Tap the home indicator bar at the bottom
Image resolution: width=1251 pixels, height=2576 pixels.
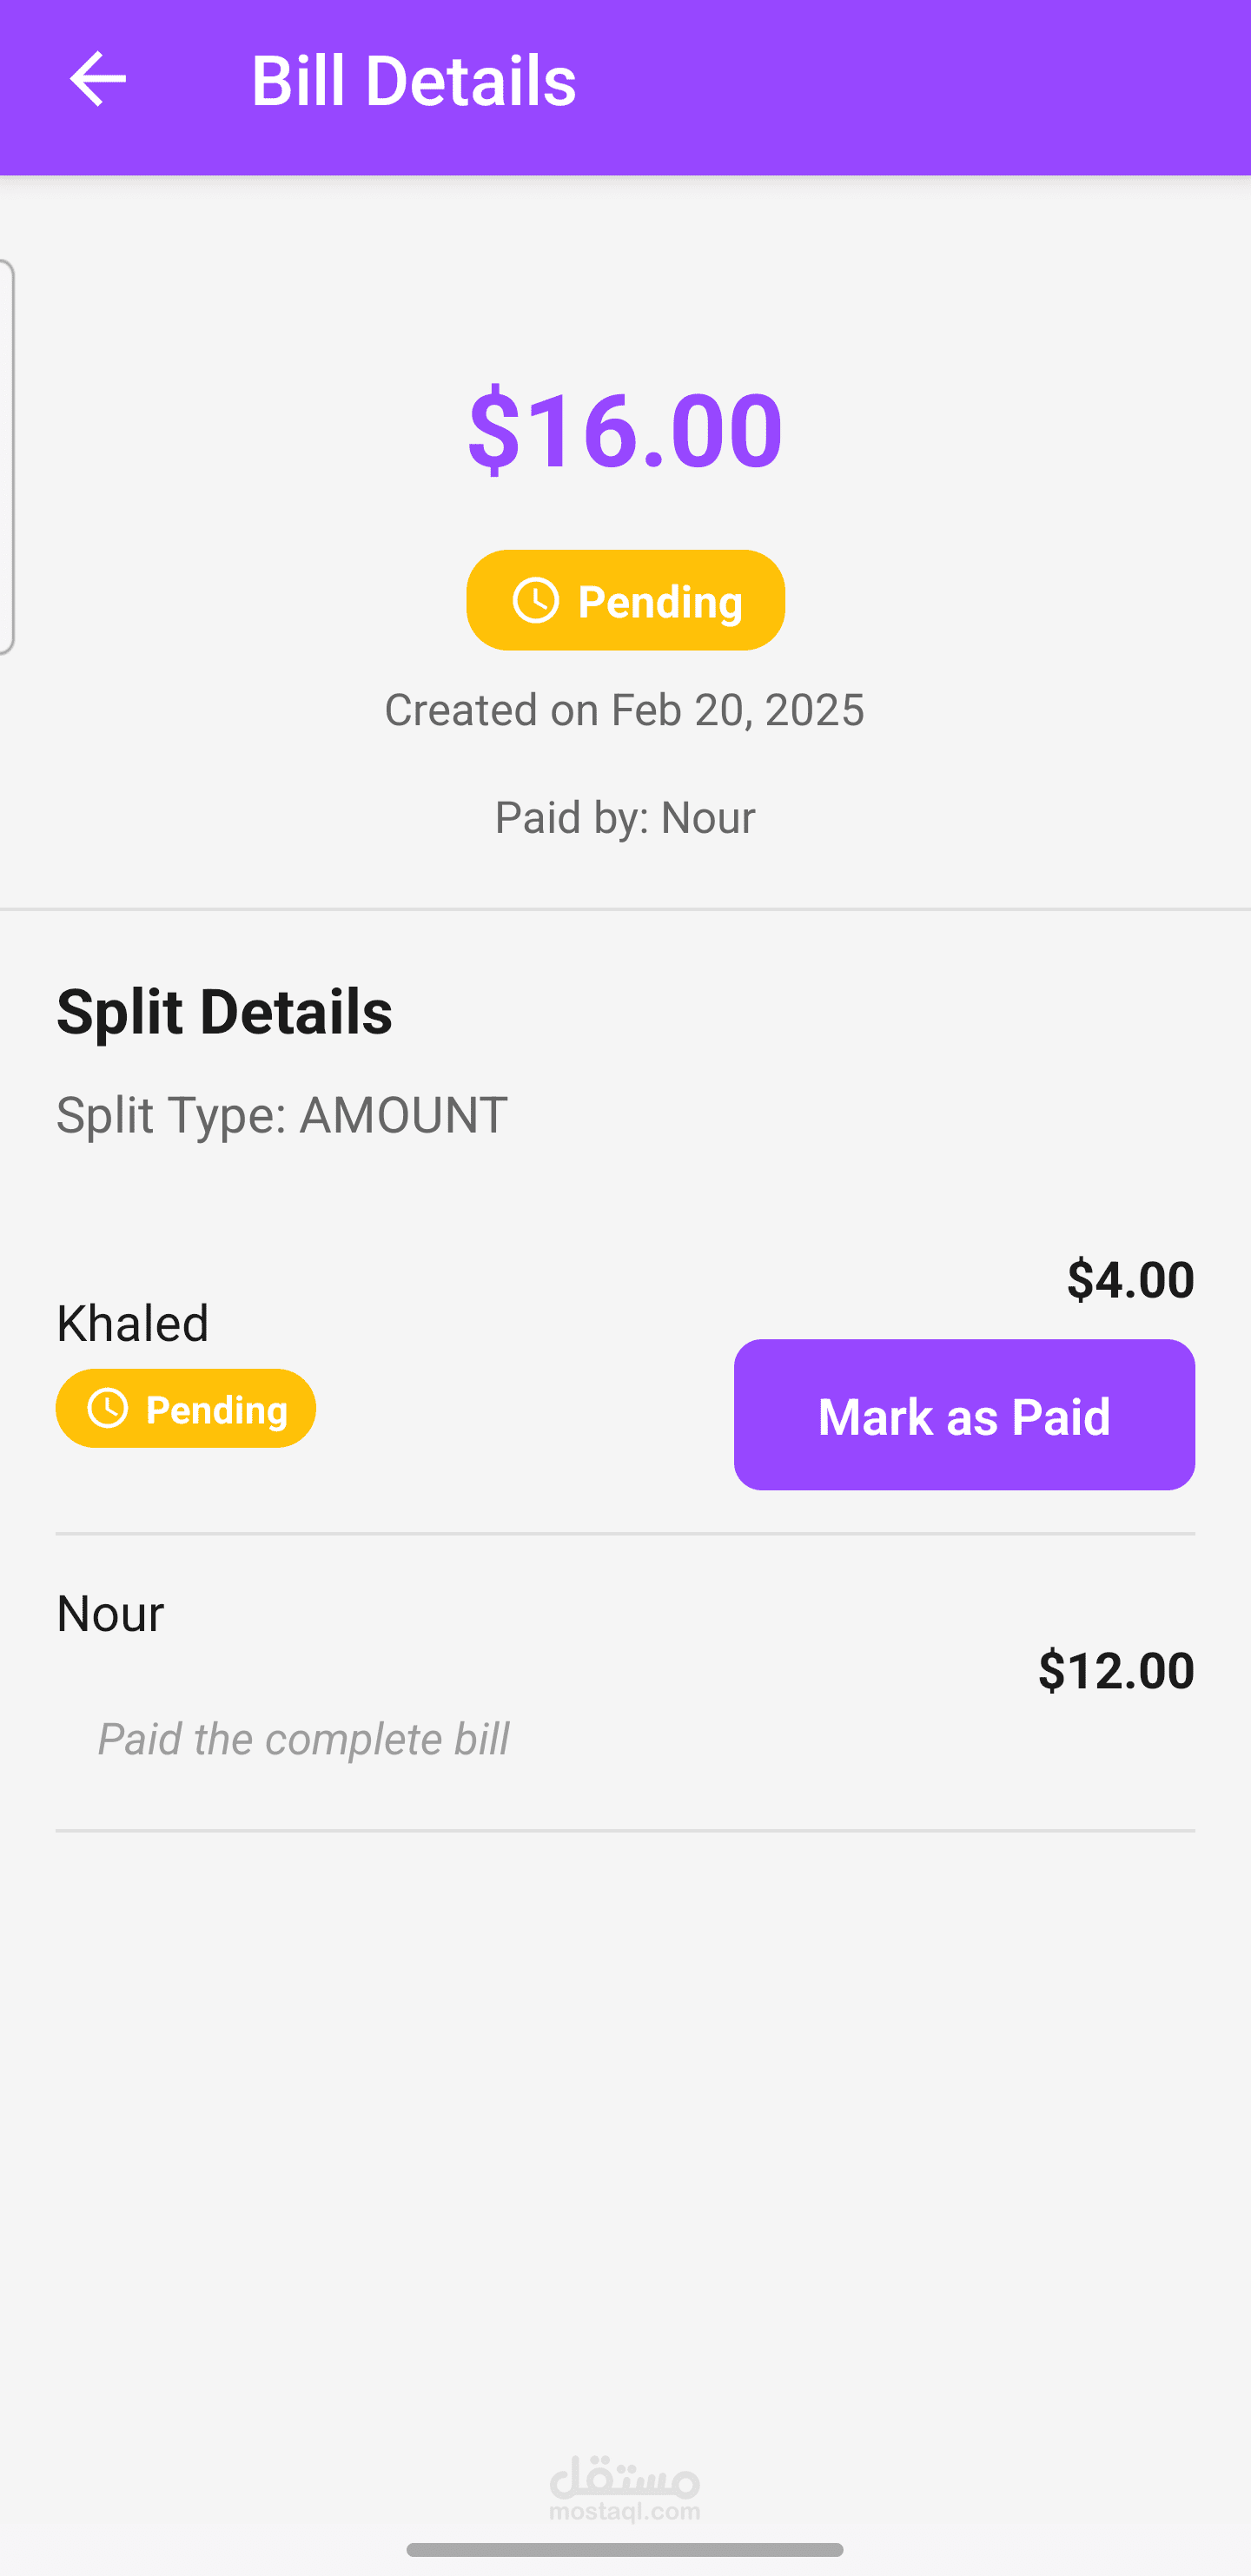tap(625, 2549)
